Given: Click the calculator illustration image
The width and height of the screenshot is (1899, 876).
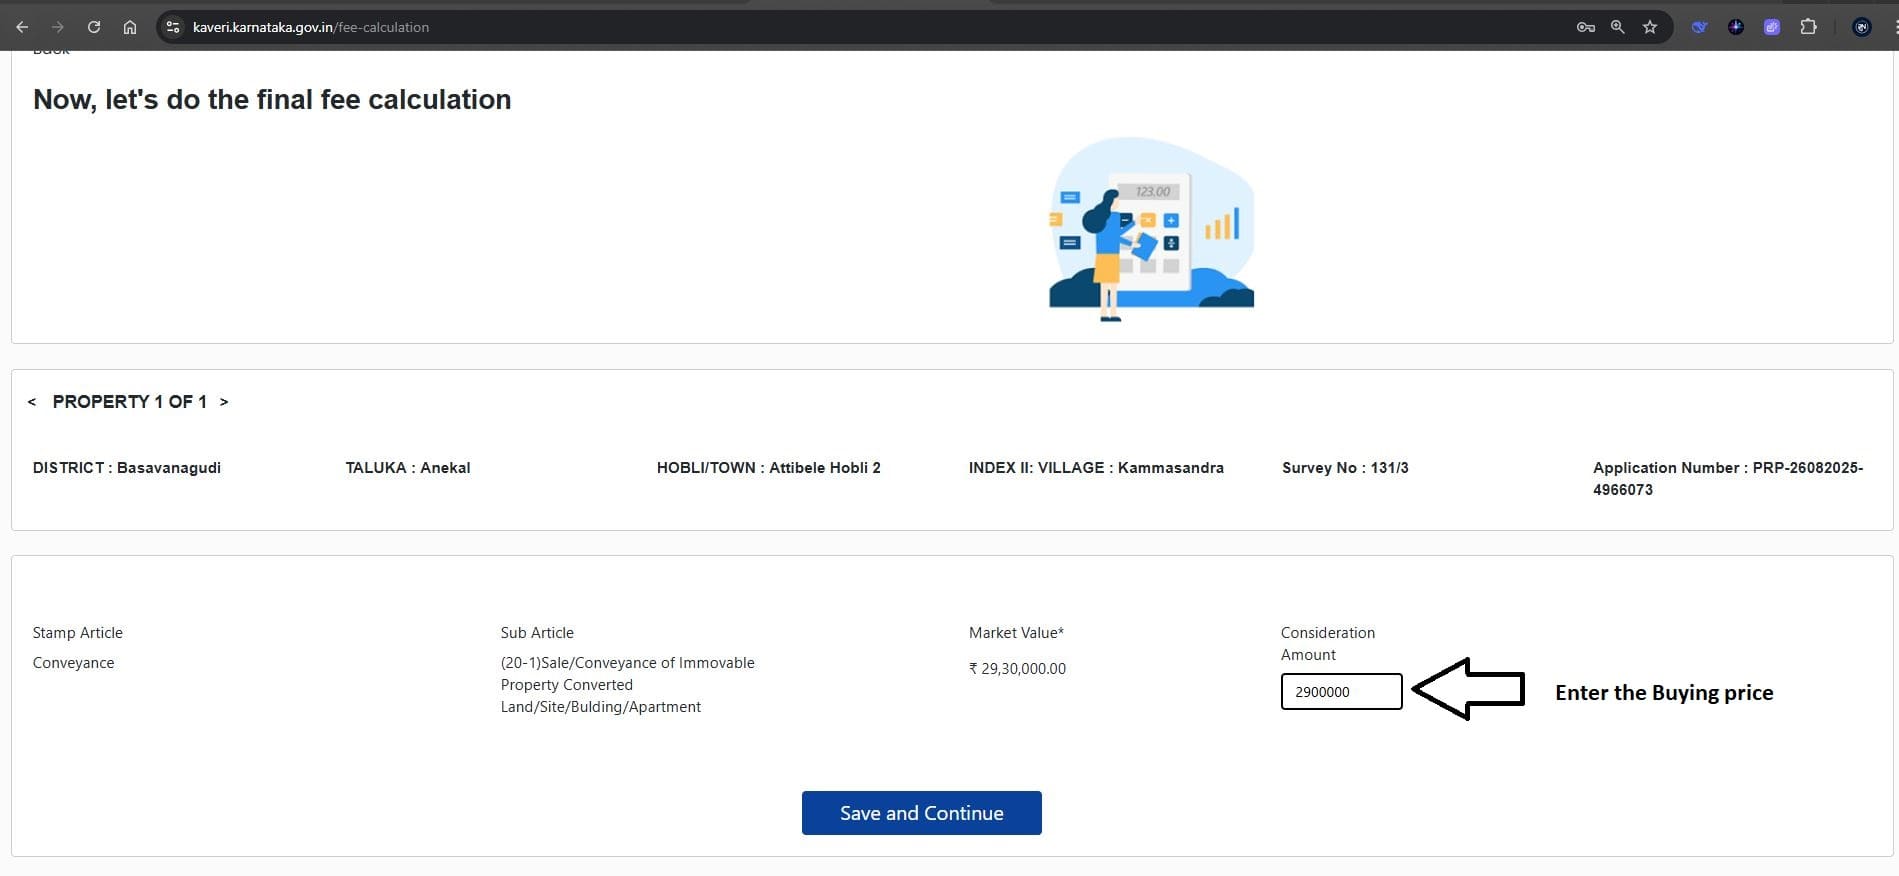Looking at the screenshot, I should click(1151, 229).
